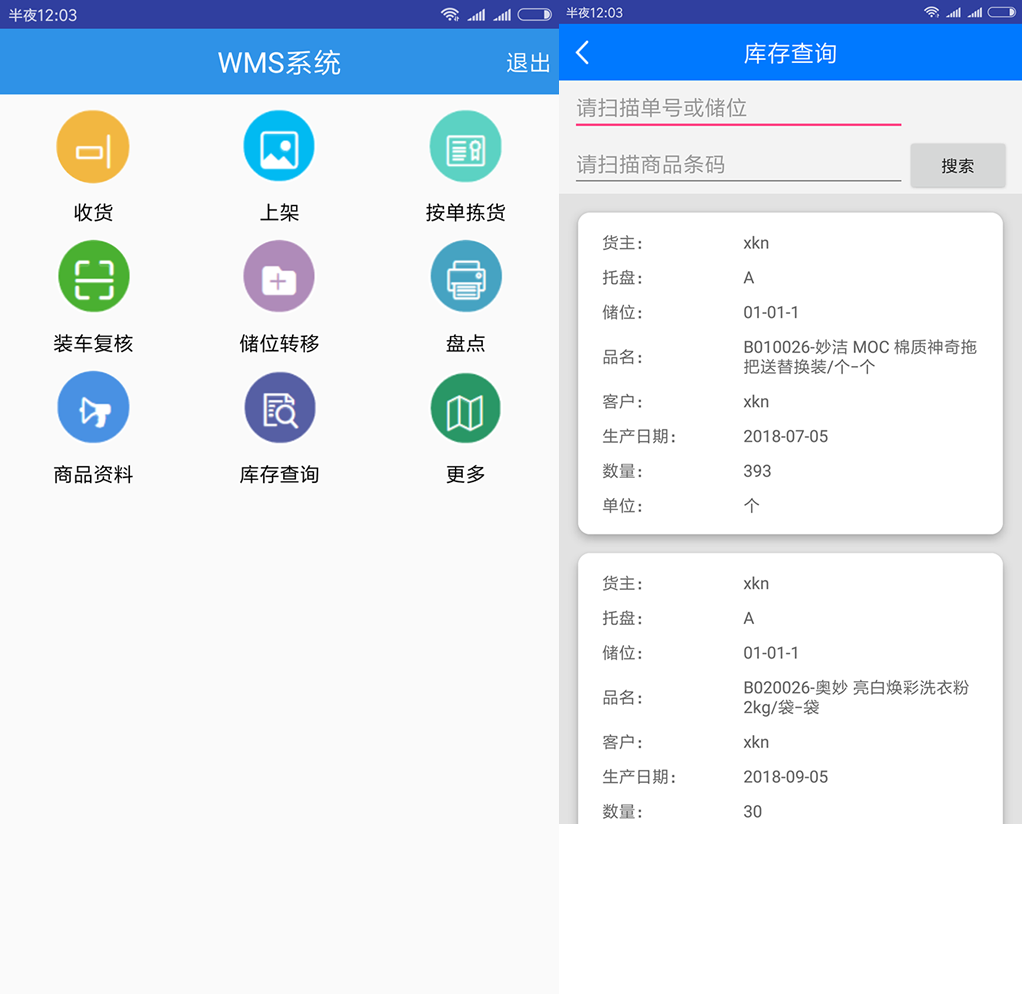
Task: Tap the 库存查询 label on home screen
Action: [280, 474]
